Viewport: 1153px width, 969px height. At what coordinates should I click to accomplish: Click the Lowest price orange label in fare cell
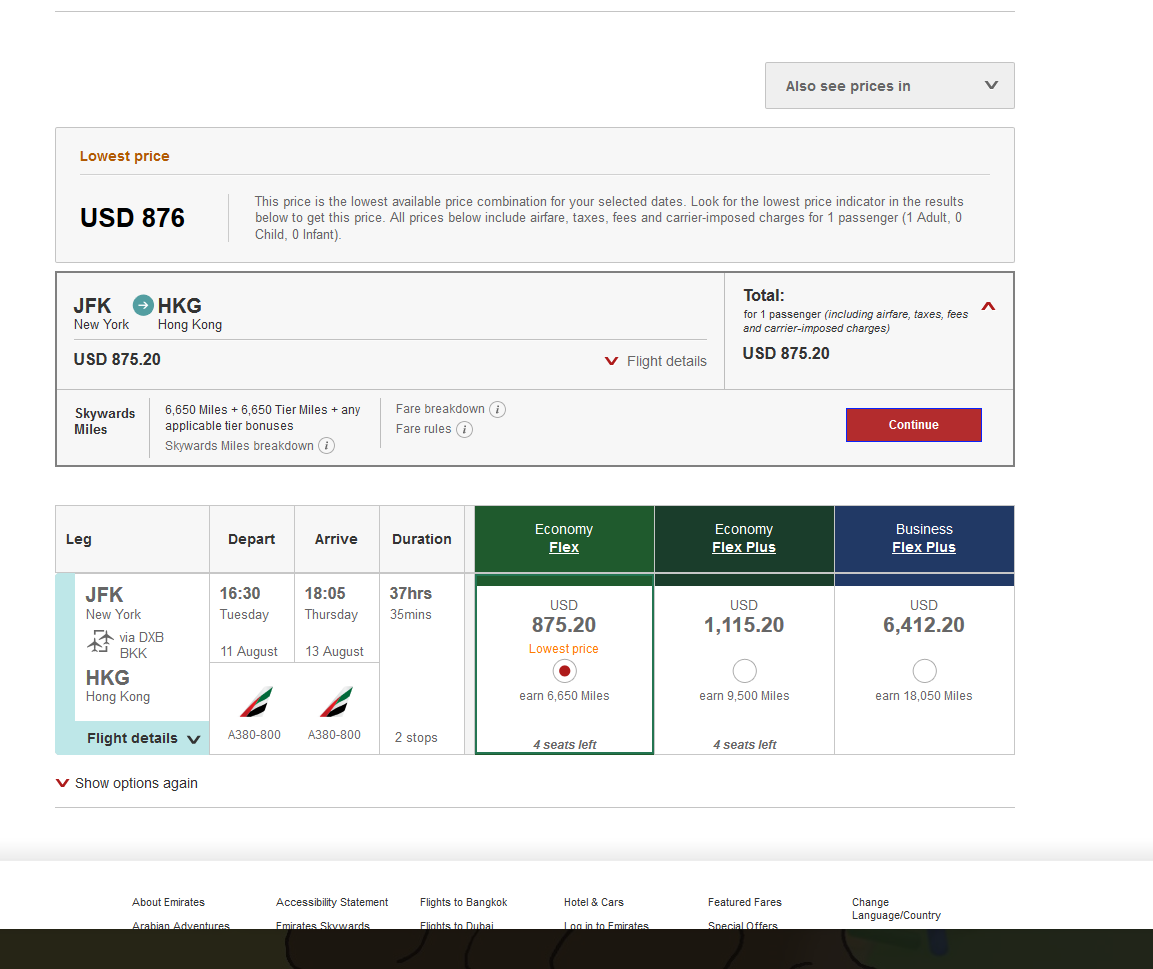(563, 648)
